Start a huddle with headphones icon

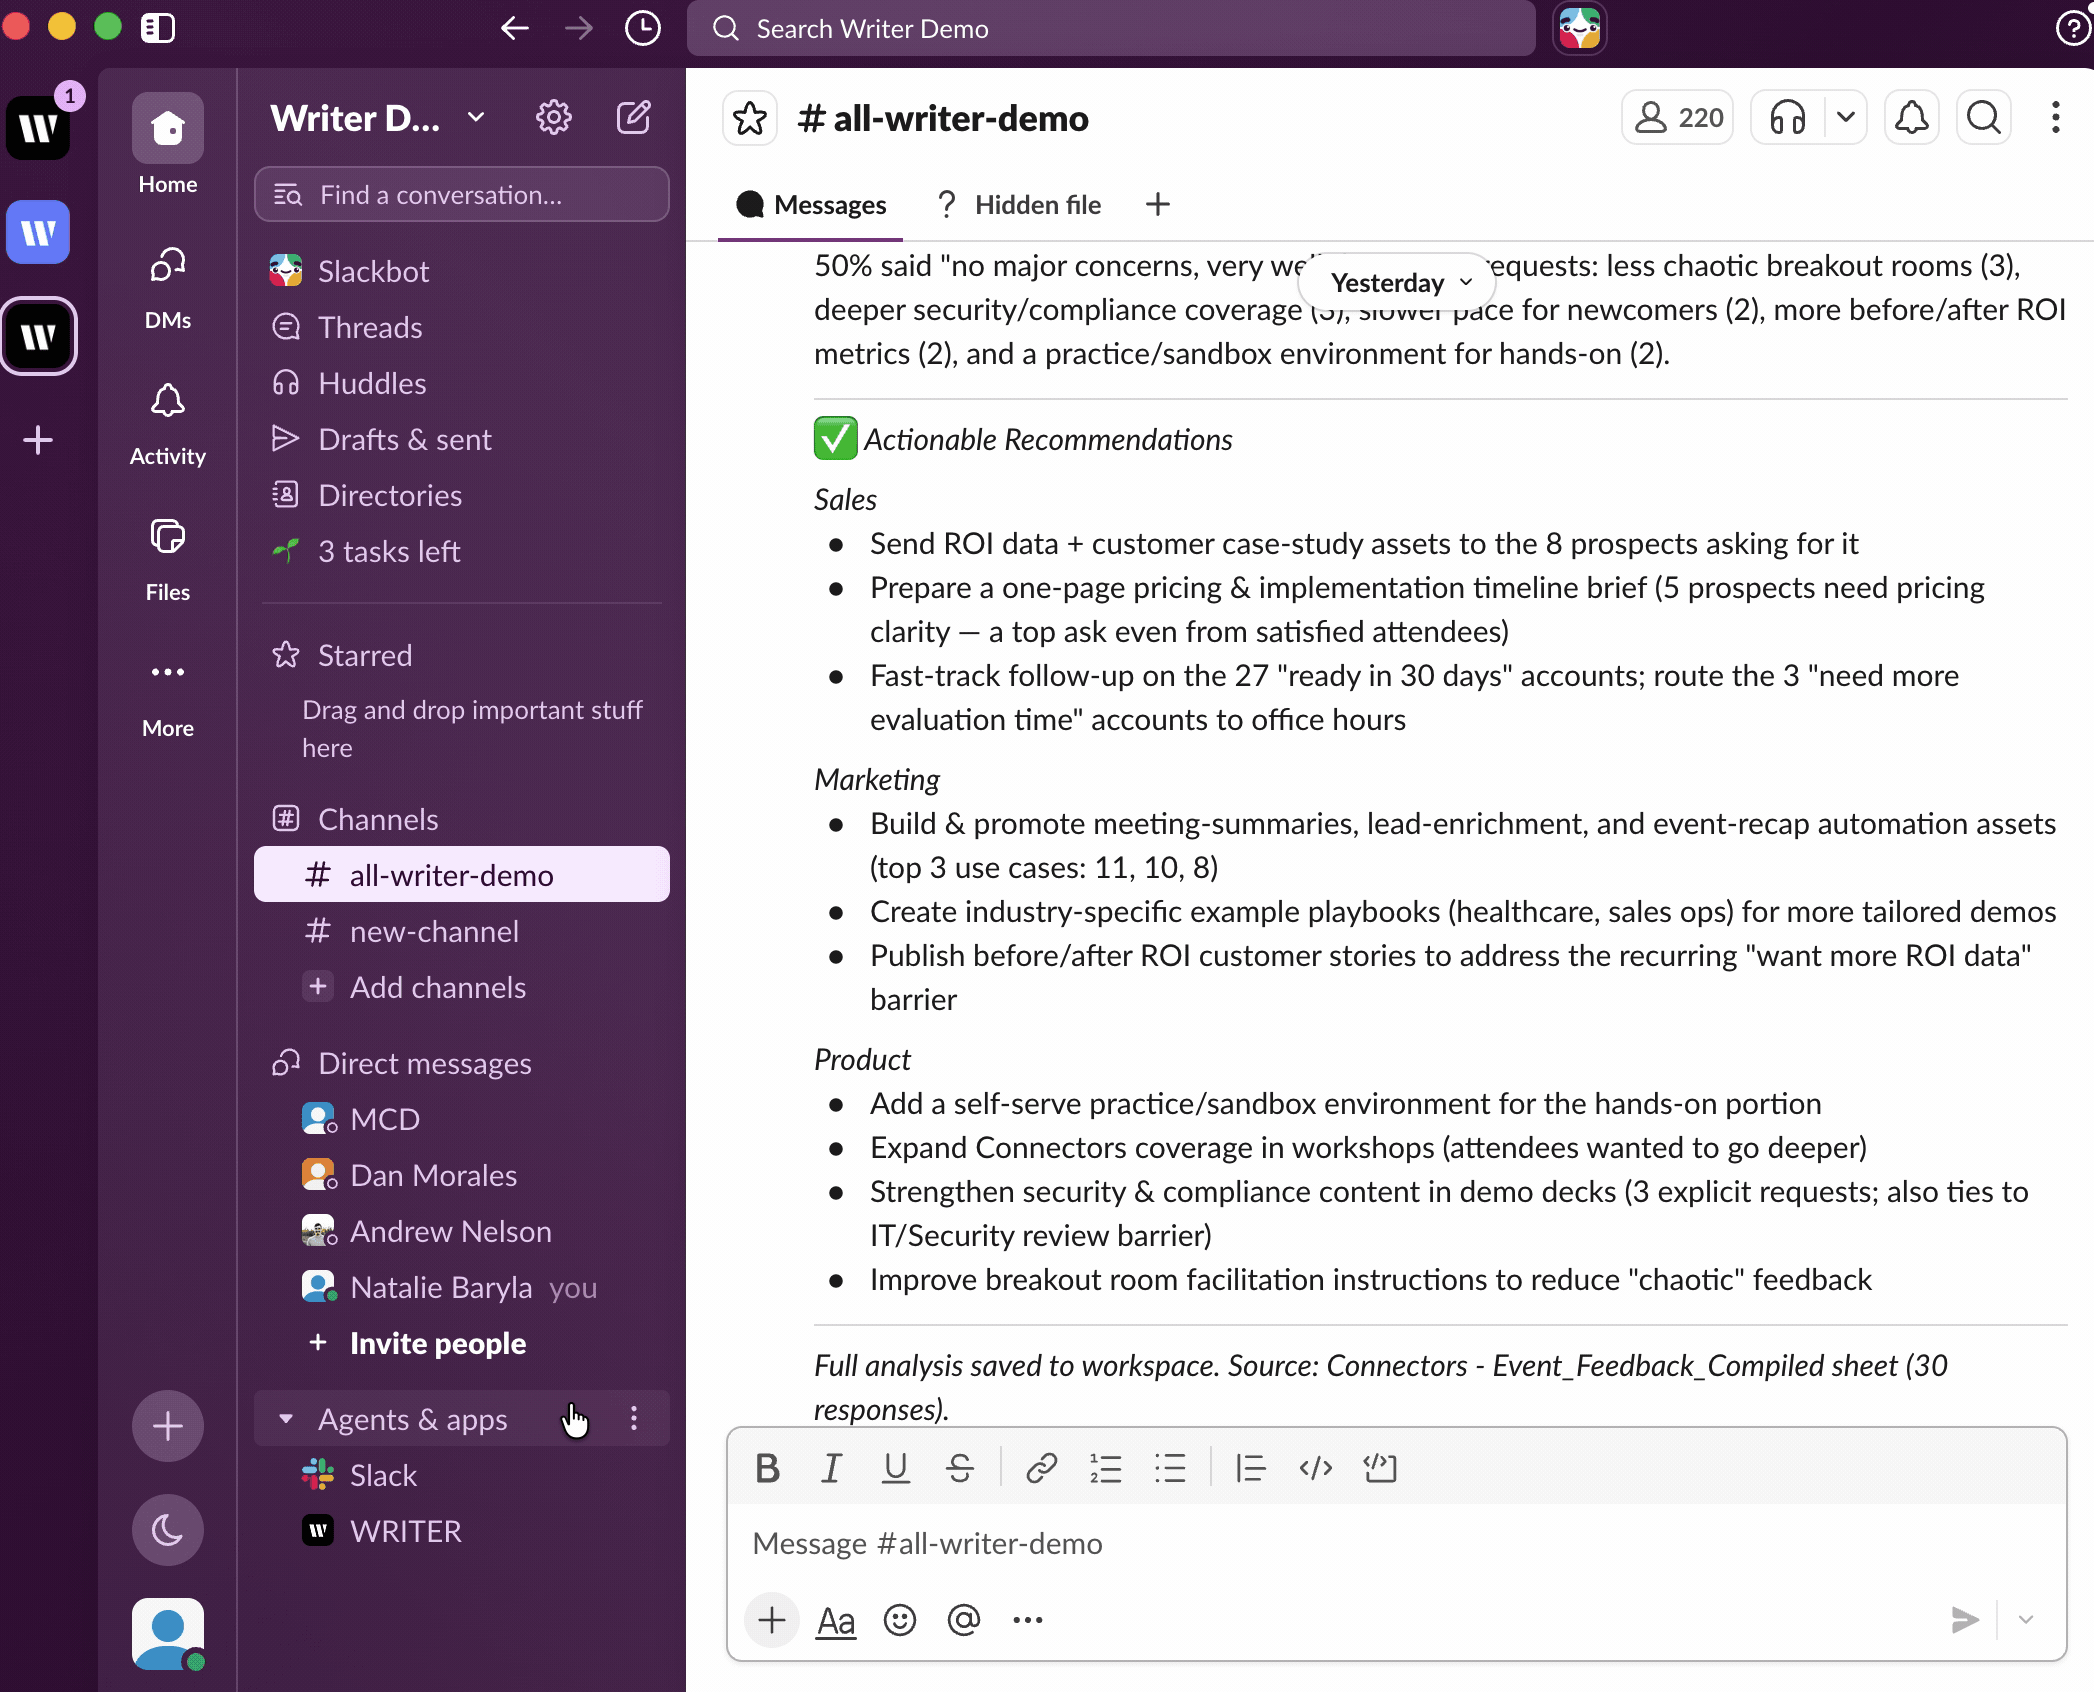pos(1788,118)
